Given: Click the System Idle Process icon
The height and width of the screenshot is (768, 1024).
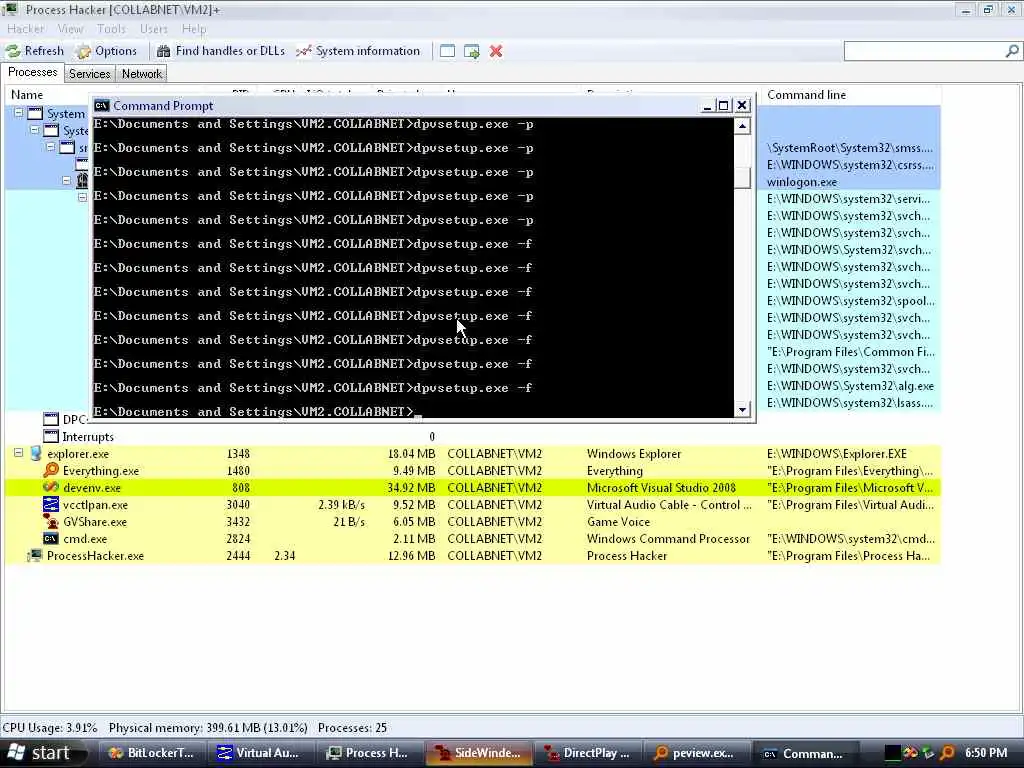Looking at the screenshot, I should 35,113.
